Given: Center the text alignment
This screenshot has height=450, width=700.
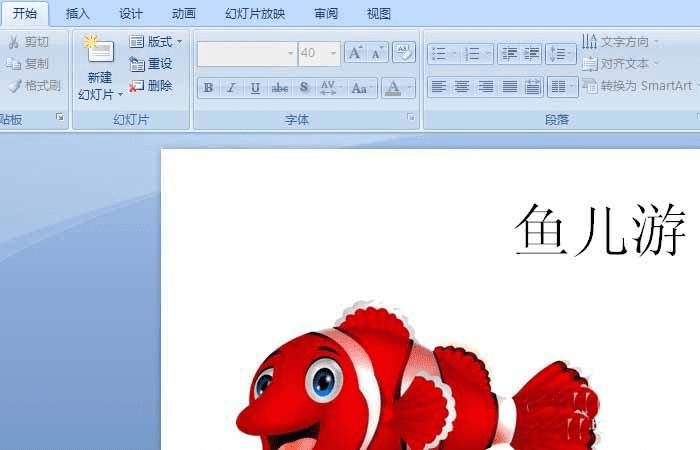Looking at the screenshot, I should click(462, 87).
